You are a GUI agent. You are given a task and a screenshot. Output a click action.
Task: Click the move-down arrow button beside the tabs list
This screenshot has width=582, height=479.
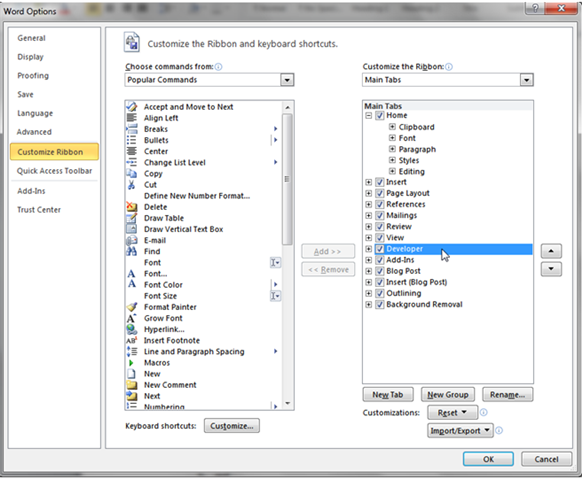click(x=551, y=269)
